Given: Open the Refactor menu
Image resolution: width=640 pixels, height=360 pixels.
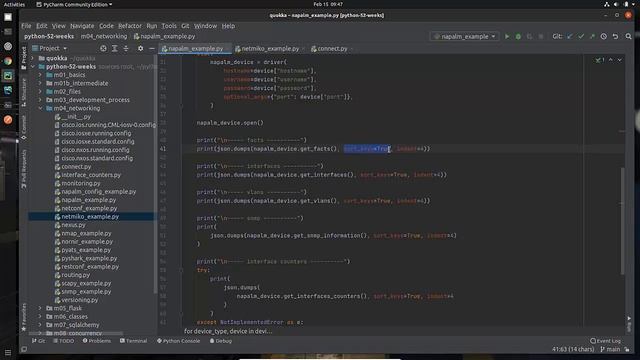Looking at the screenshot, I should tap(130, 26).
